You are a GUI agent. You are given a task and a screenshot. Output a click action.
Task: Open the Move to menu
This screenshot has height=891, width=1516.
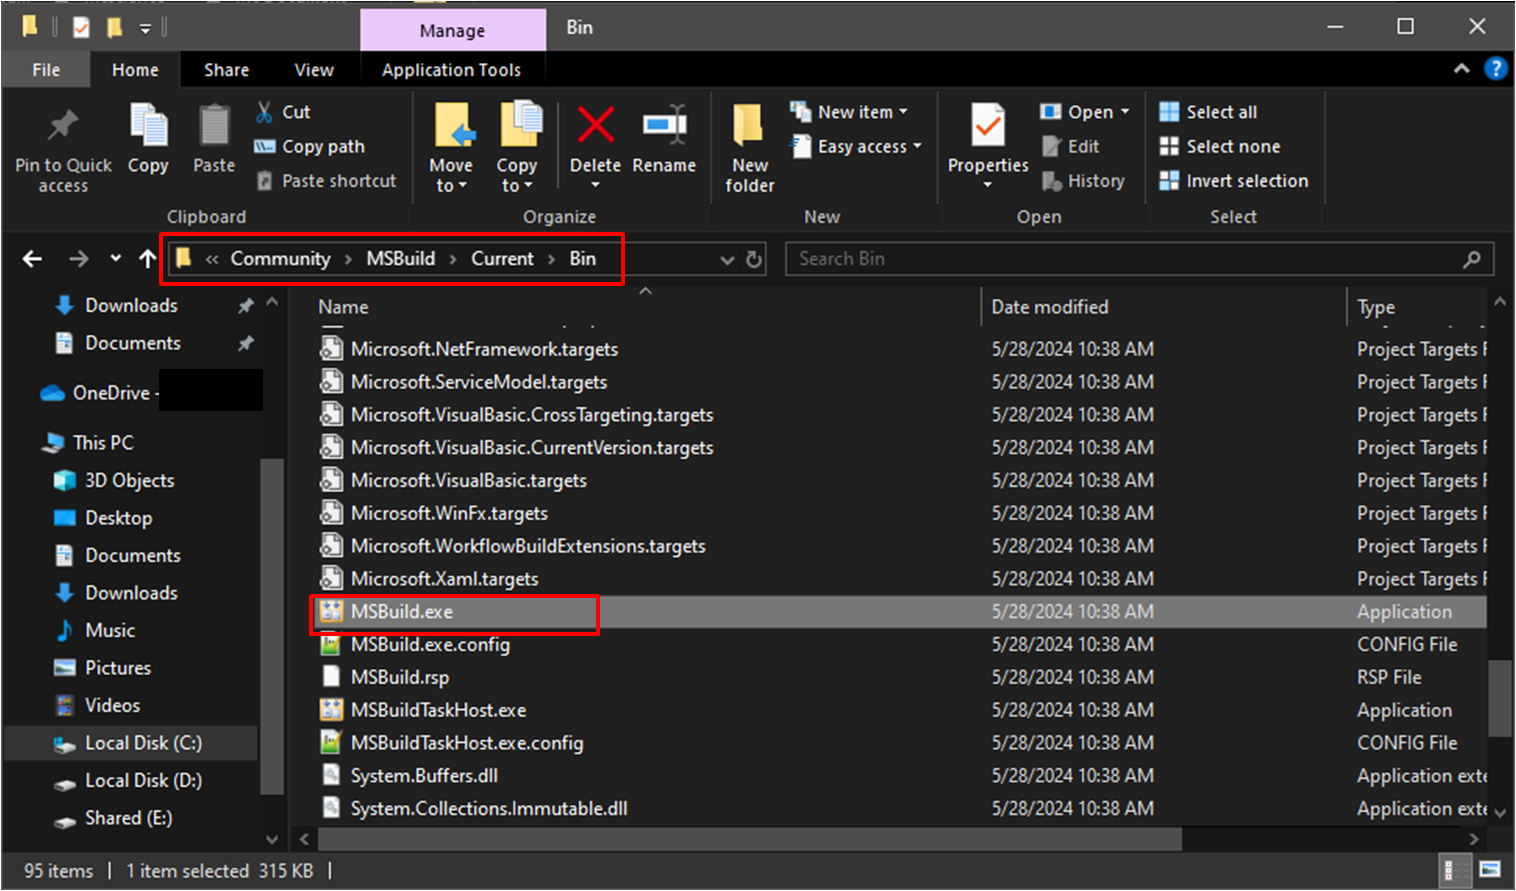[451, 146]
